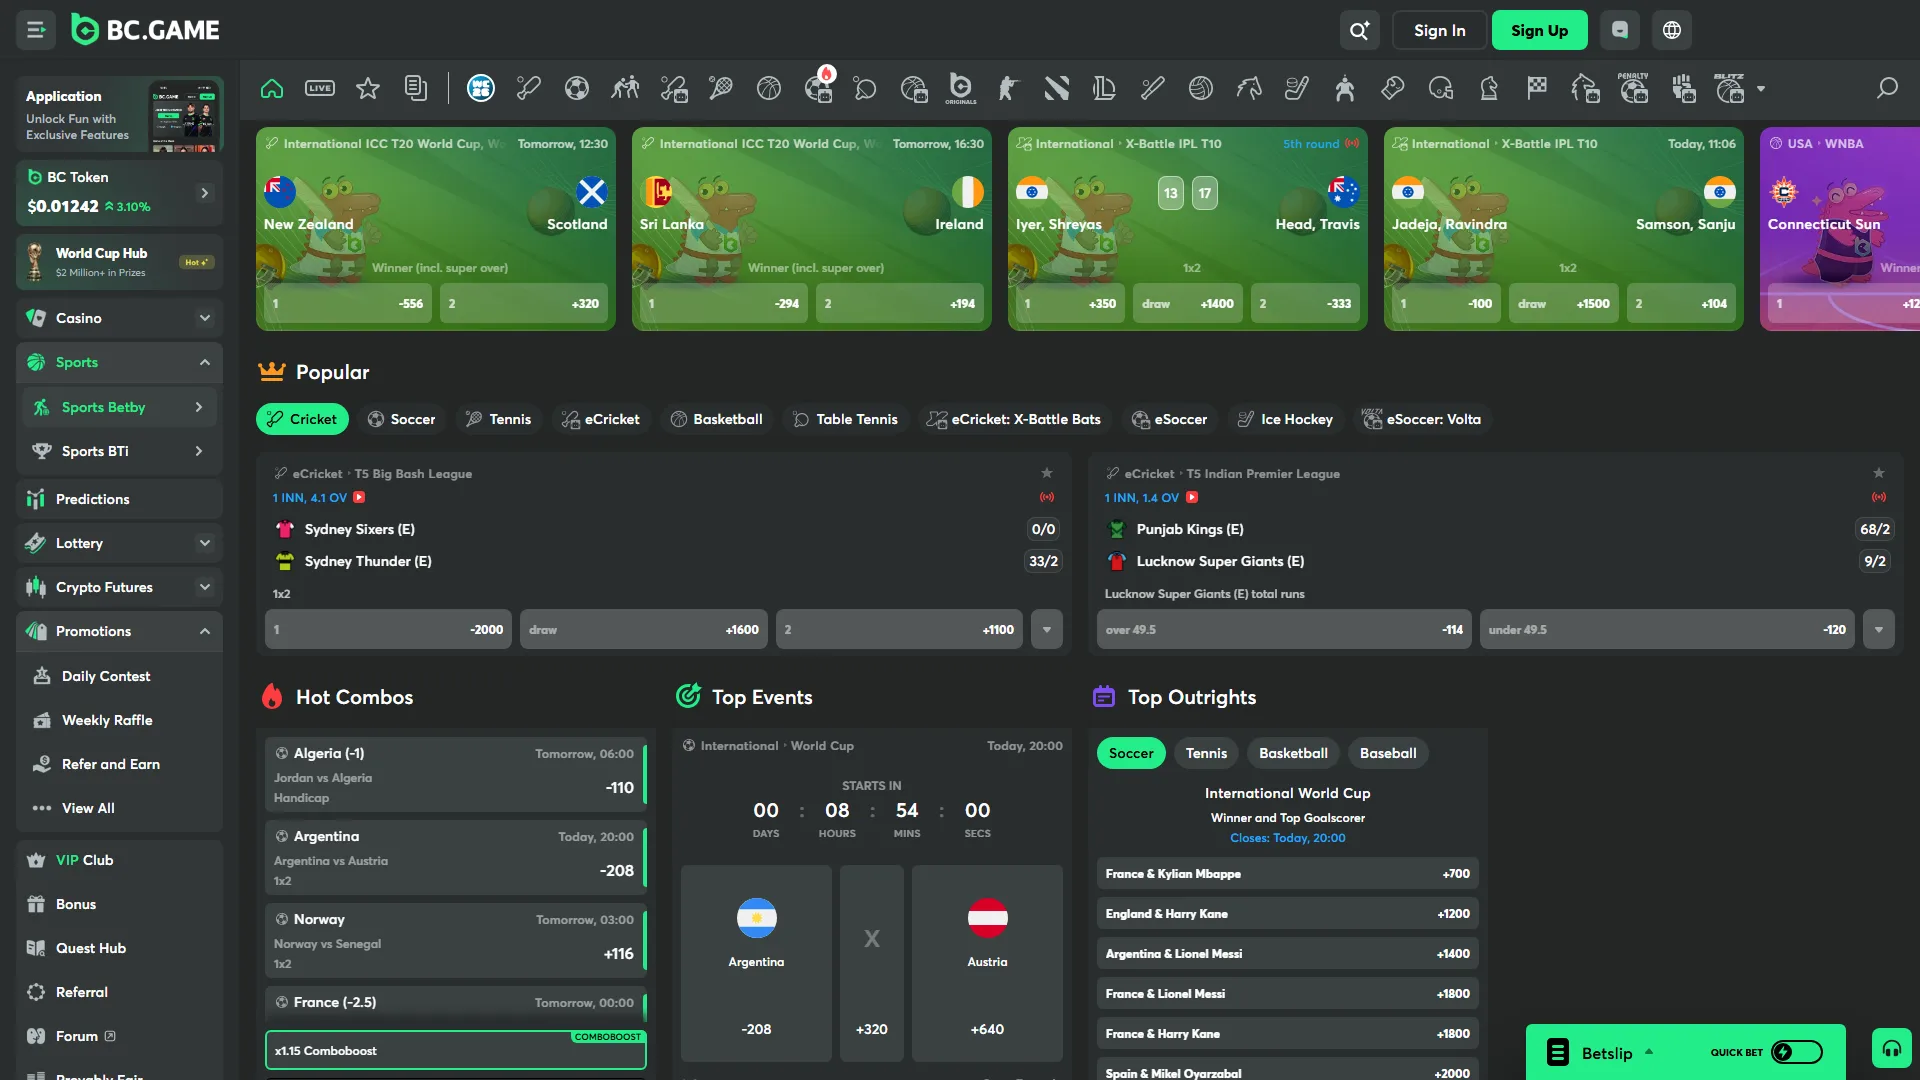This screenshot has width=1920, height=1080.
Task: Switch Top Outrights to Basketball
Action: click(1293, 753)
